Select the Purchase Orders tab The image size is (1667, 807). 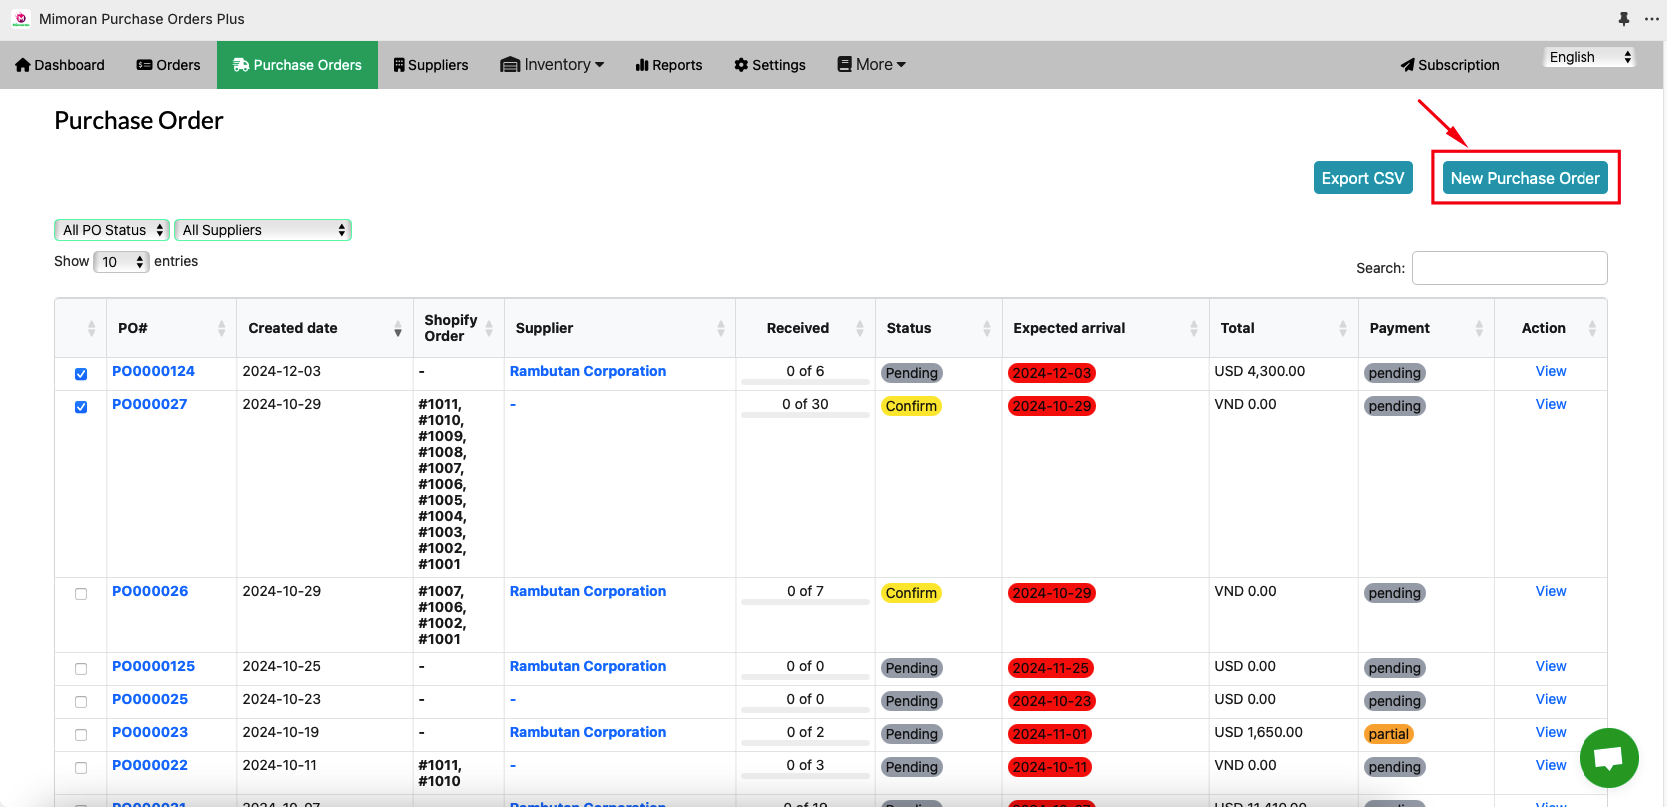pyautogui.click(x=297, y=65)
